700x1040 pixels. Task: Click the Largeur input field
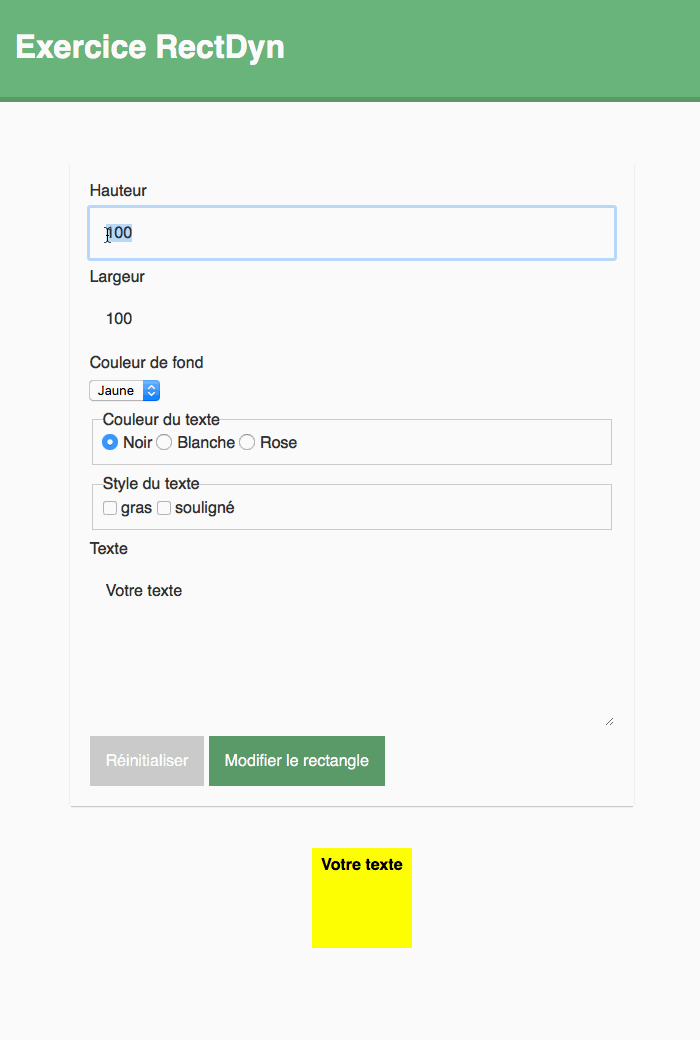pos(352,319)
